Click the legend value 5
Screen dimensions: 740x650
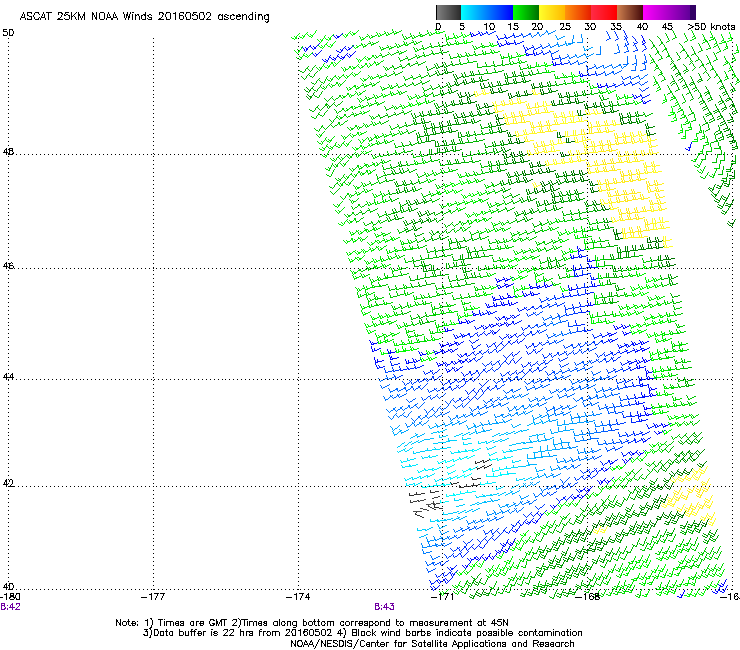pos(462,27)
